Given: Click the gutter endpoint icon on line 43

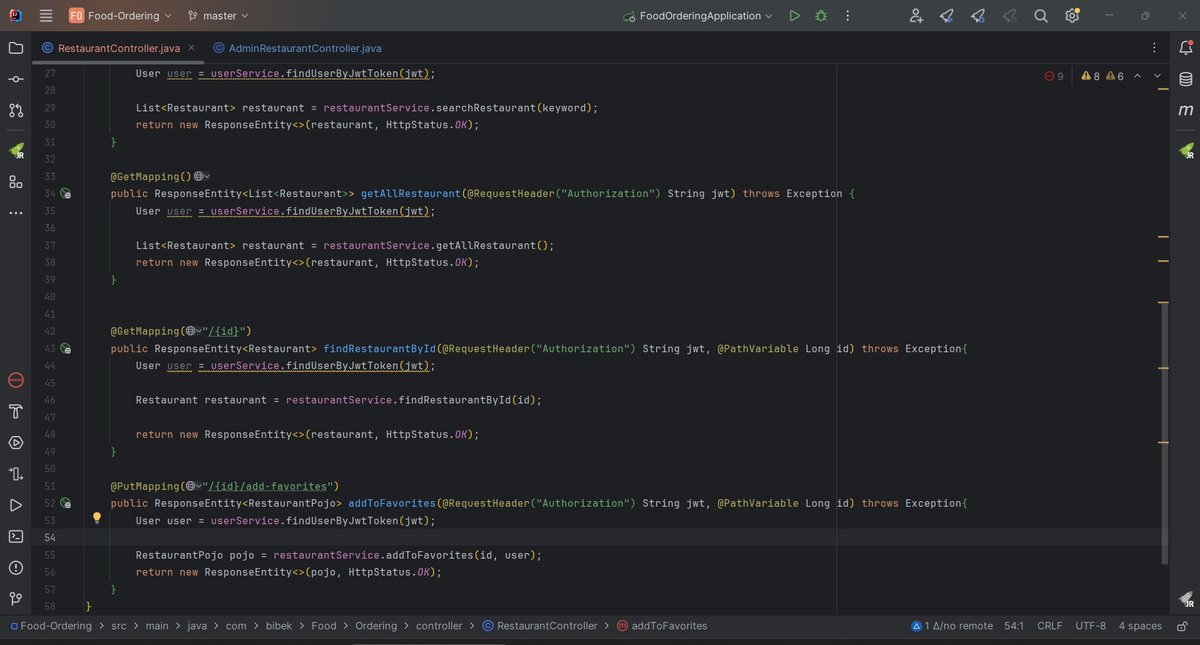Looking at the screenshot, I should [65, 349].
